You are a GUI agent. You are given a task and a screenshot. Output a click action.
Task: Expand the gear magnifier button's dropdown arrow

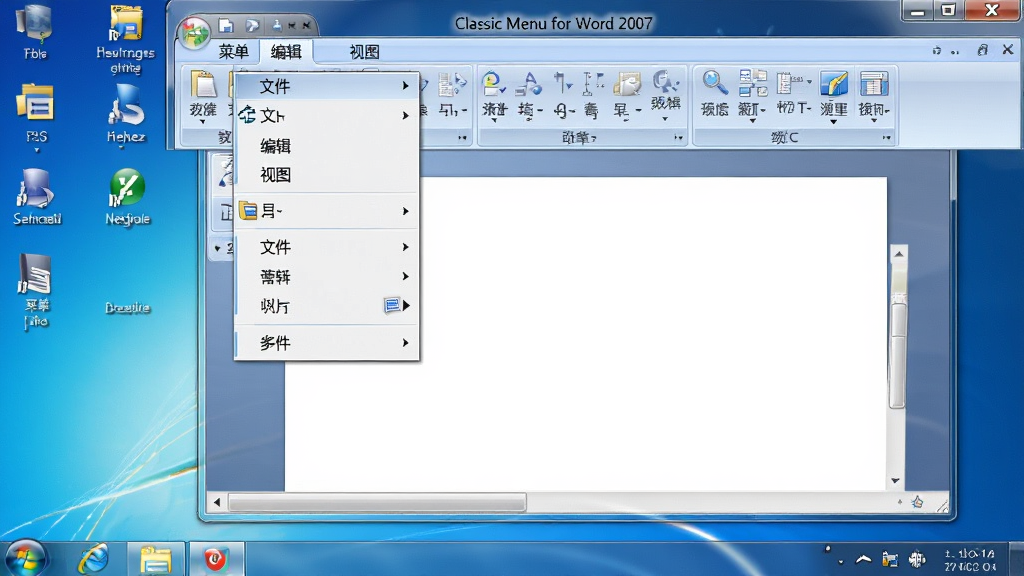665,120
